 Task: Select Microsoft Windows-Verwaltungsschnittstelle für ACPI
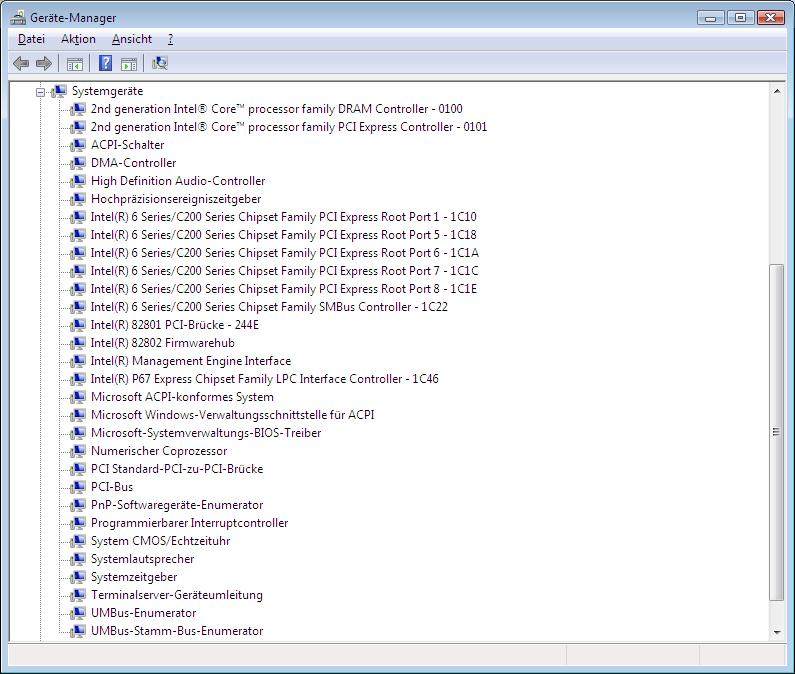point(233,415)
